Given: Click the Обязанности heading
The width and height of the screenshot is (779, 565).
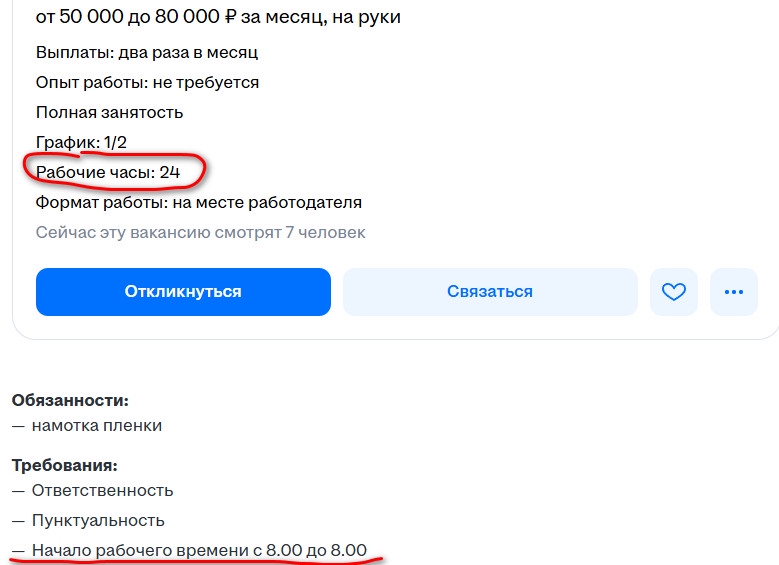Looking at the screenshot, I should coord(70,401).
